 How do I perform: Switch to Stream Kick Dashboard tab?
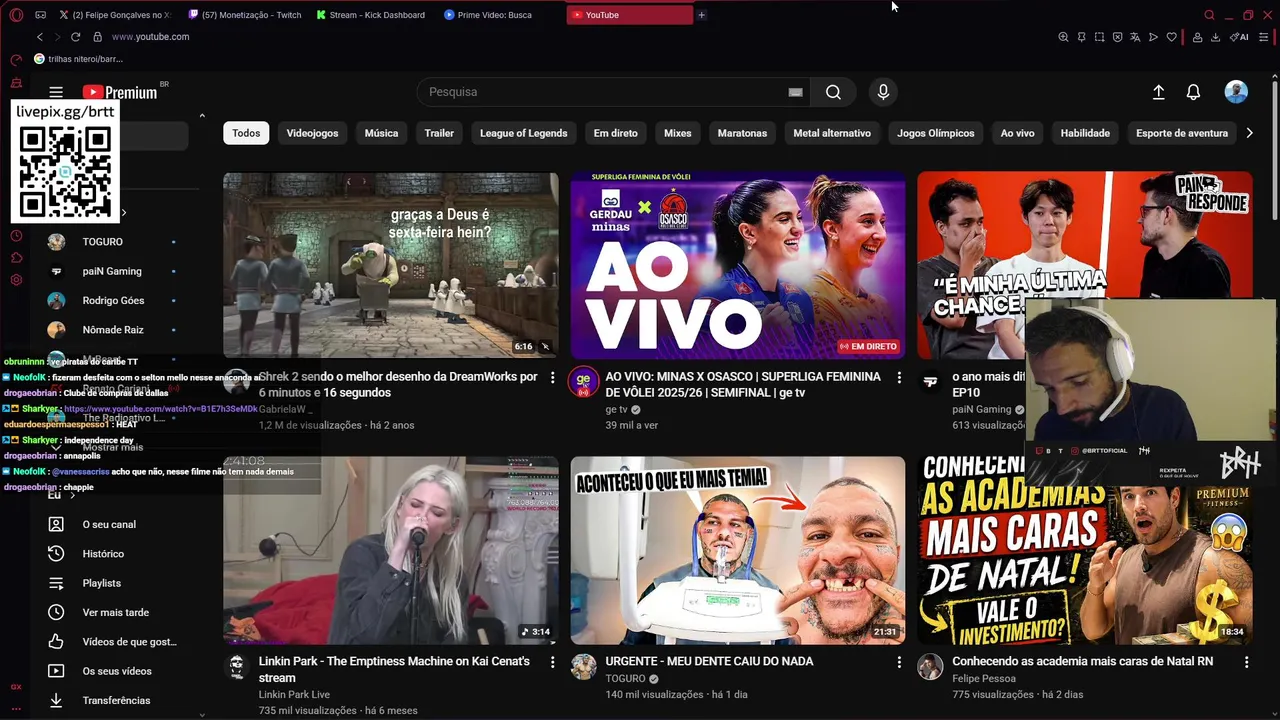pyautogui.click(x=372, y=15)
